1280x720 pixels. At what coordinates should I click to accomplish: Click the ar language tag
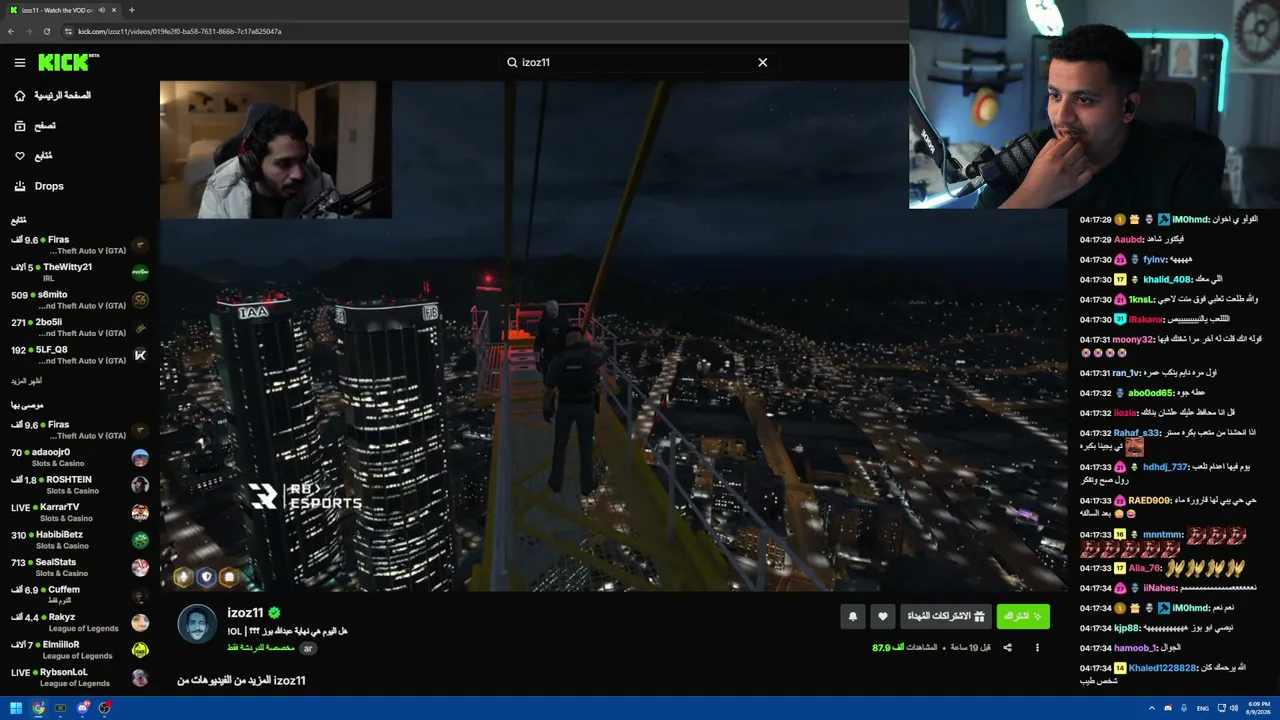[308, 648]
